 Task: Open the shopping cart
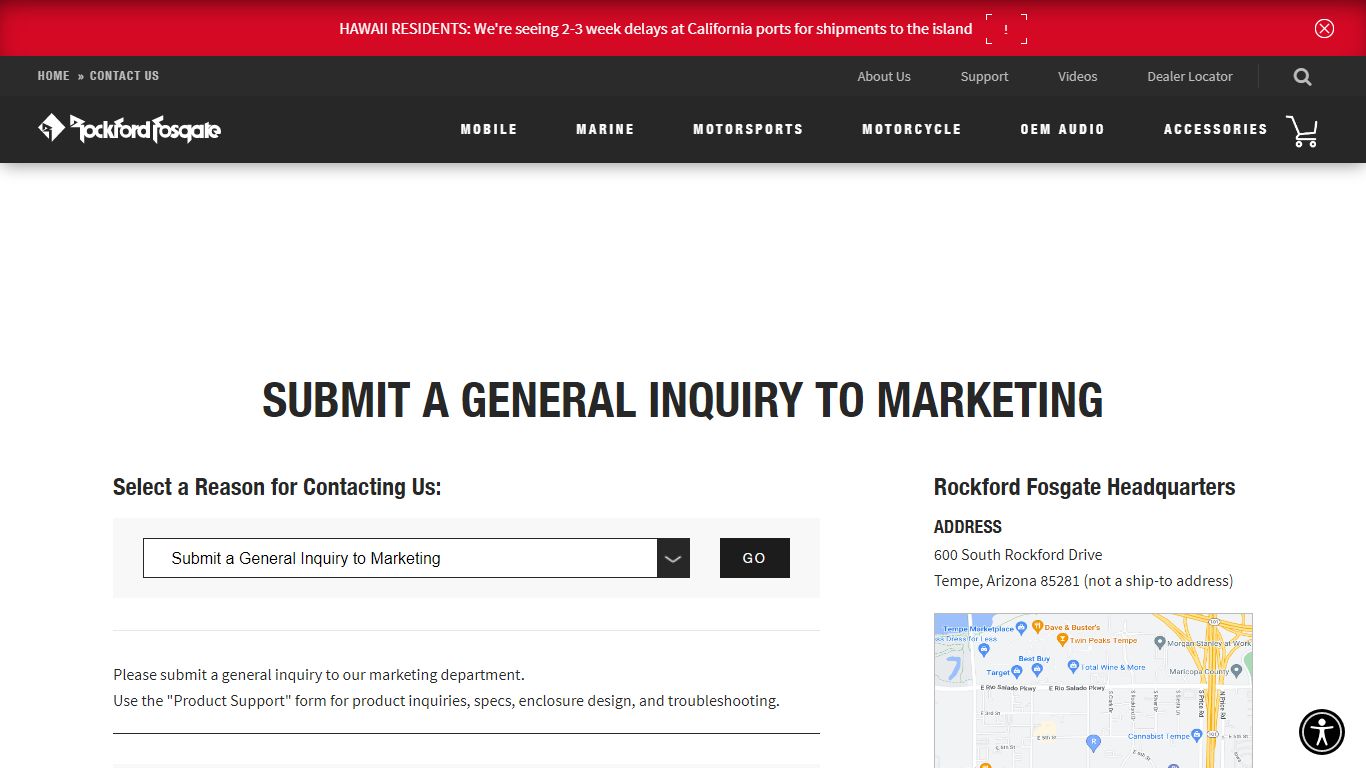pos(1302,130)
